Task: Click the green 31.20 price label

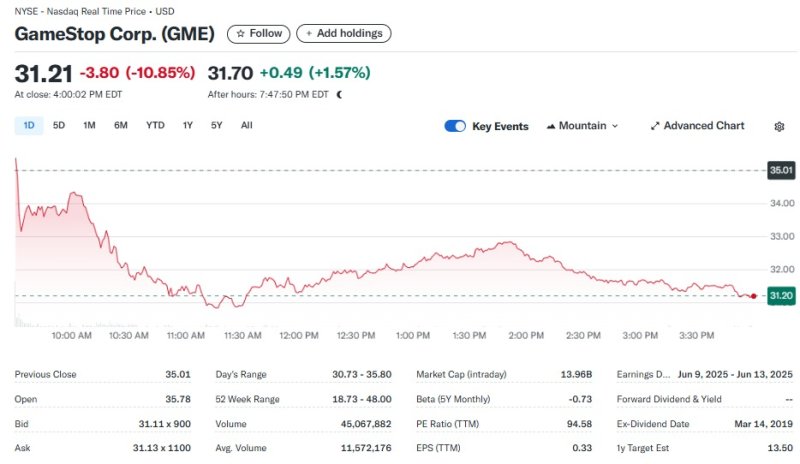Action: (782, 296)
